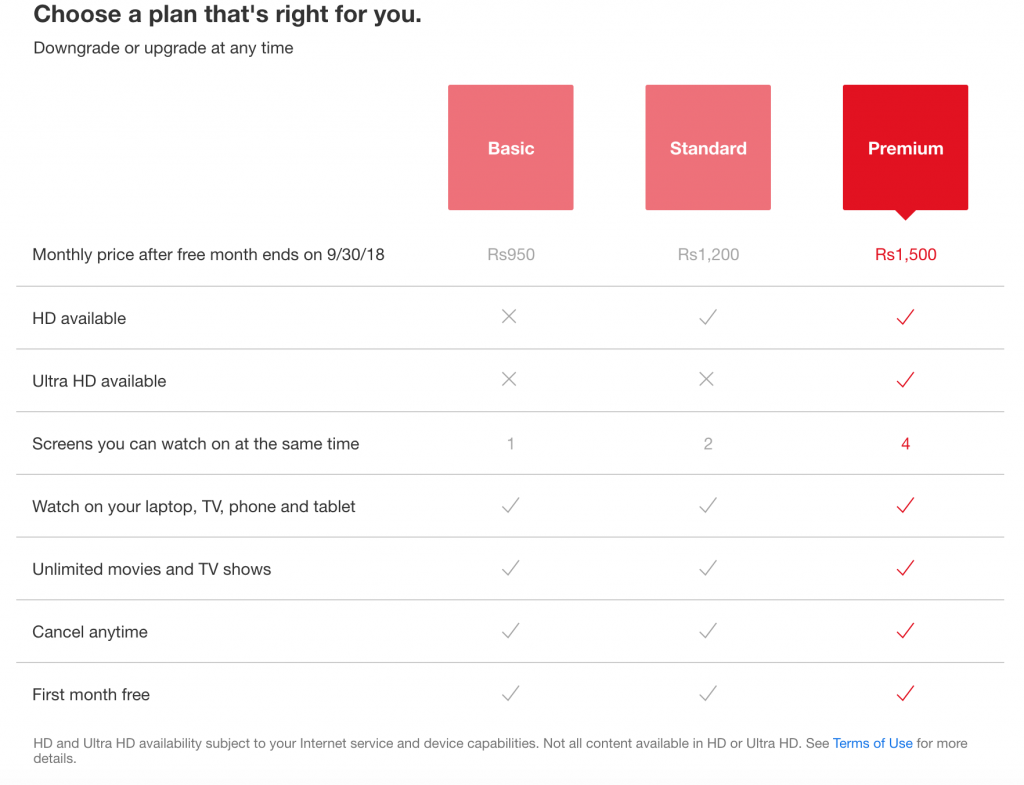Click the Standard Ultra HD cross icon
The height and width of the screenshot is (785, 1024).
click(x=707, y=379)
